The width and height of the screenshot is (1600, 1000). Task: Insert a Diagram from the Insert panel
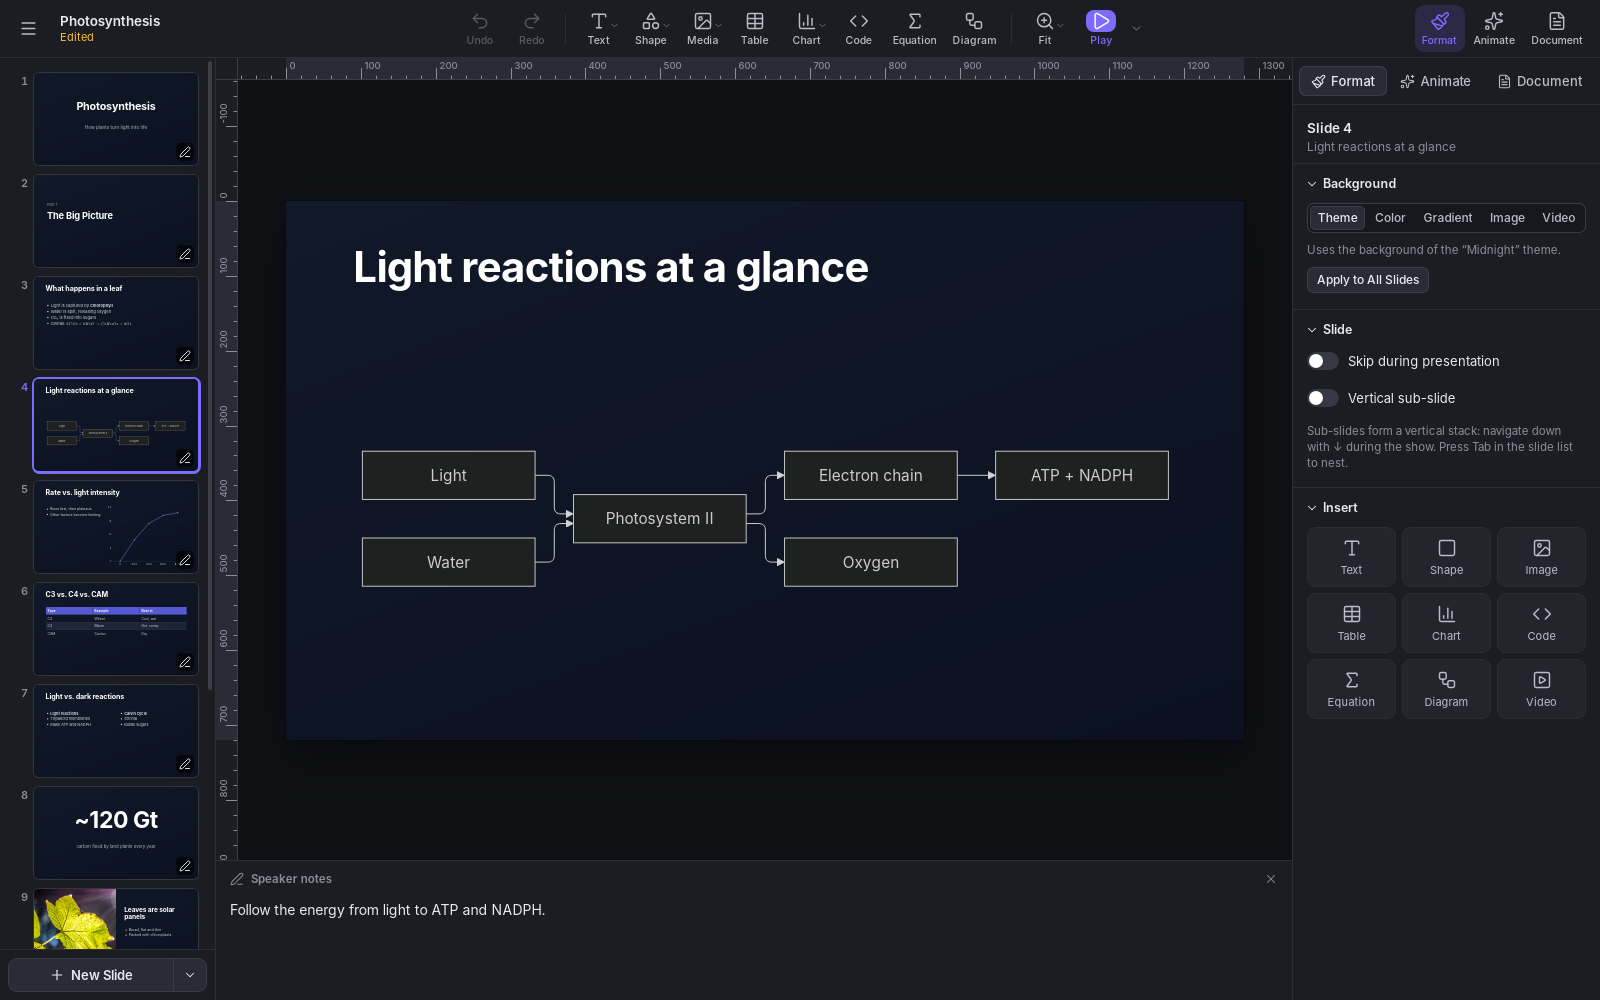(x=1446, y=689)
